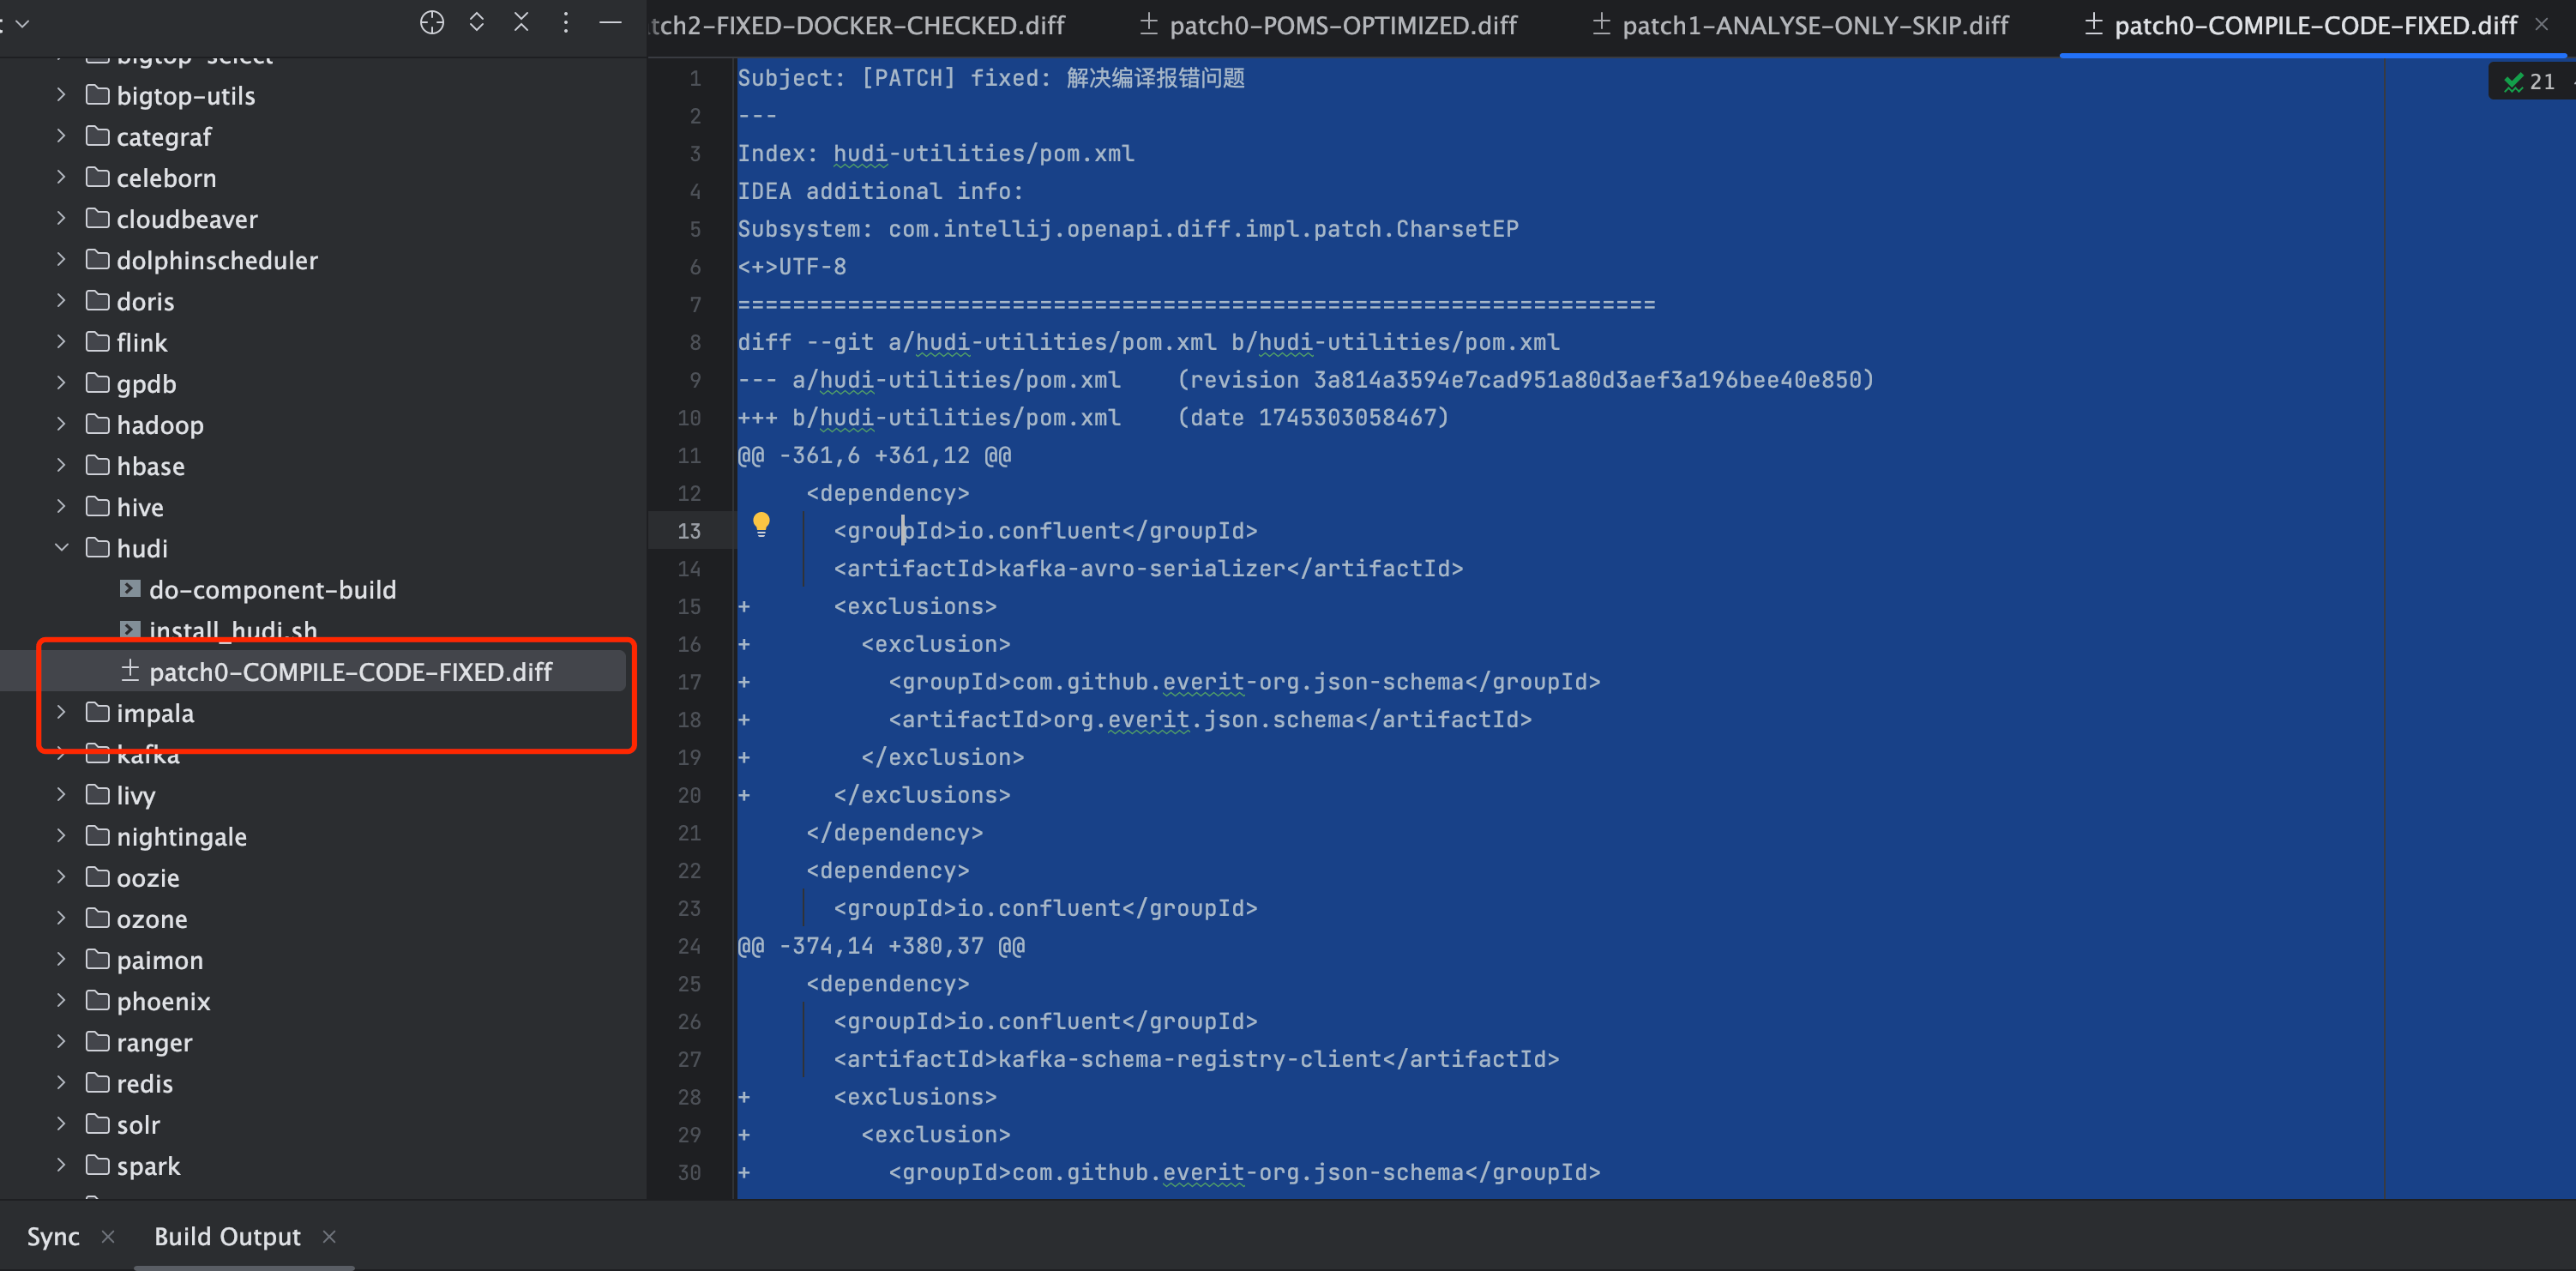
Task: Expand the spark folder
Action: [x=61, y=1165]
